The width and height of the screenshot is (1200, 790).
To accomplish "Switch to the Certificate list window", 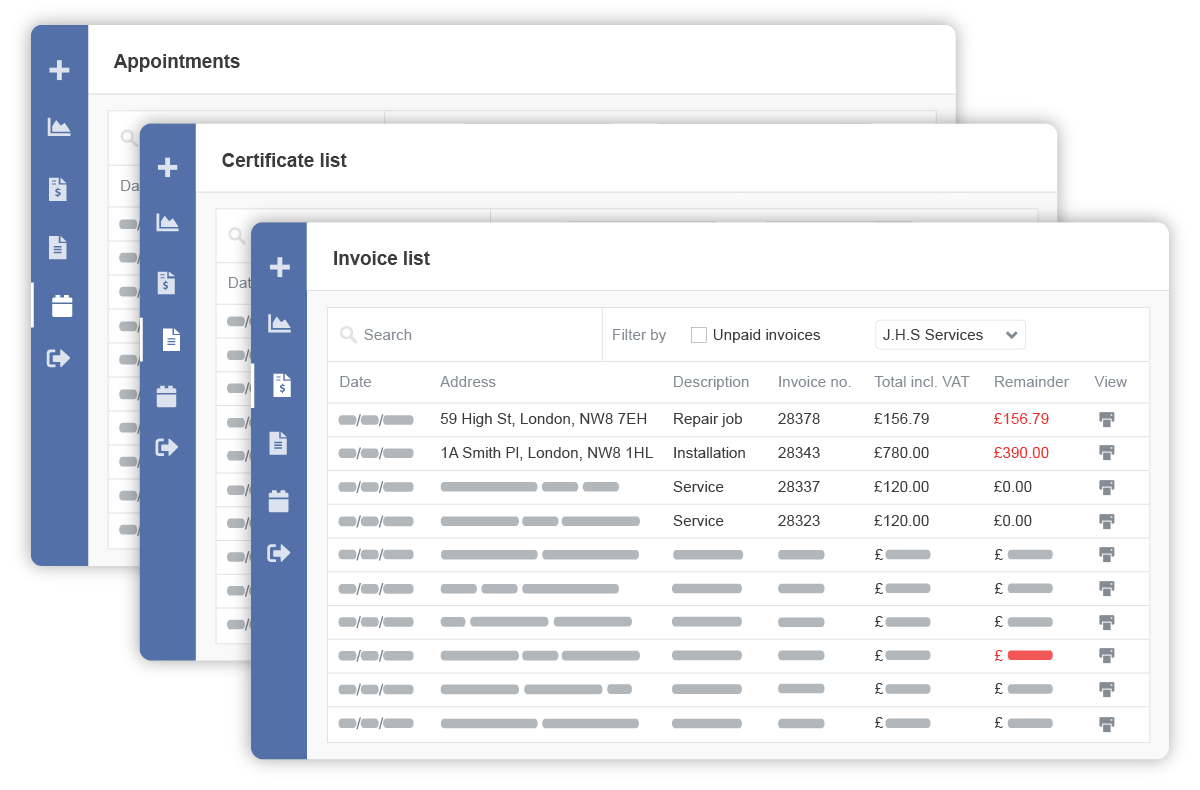I will tap(284, 160).
